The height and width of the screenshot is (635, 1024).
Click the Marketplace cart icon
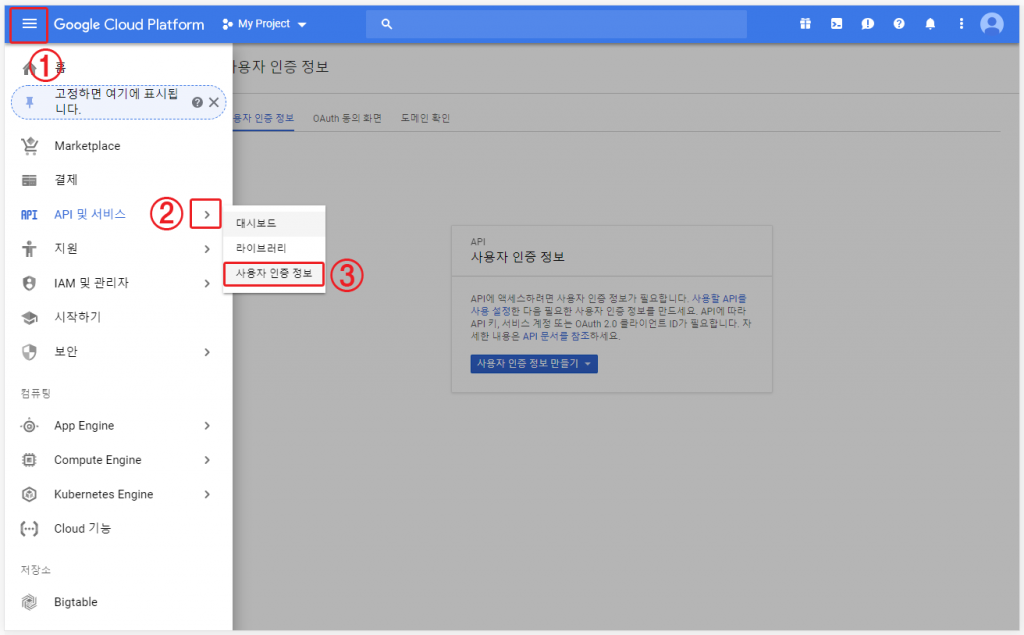(30, 146)
